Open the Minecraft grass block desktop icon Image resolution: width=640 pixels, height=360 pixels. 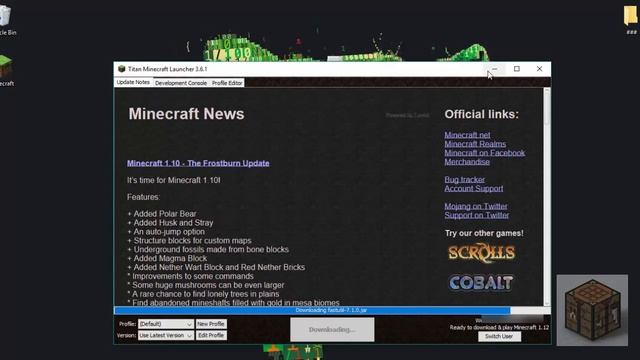(x=6, y=71)
